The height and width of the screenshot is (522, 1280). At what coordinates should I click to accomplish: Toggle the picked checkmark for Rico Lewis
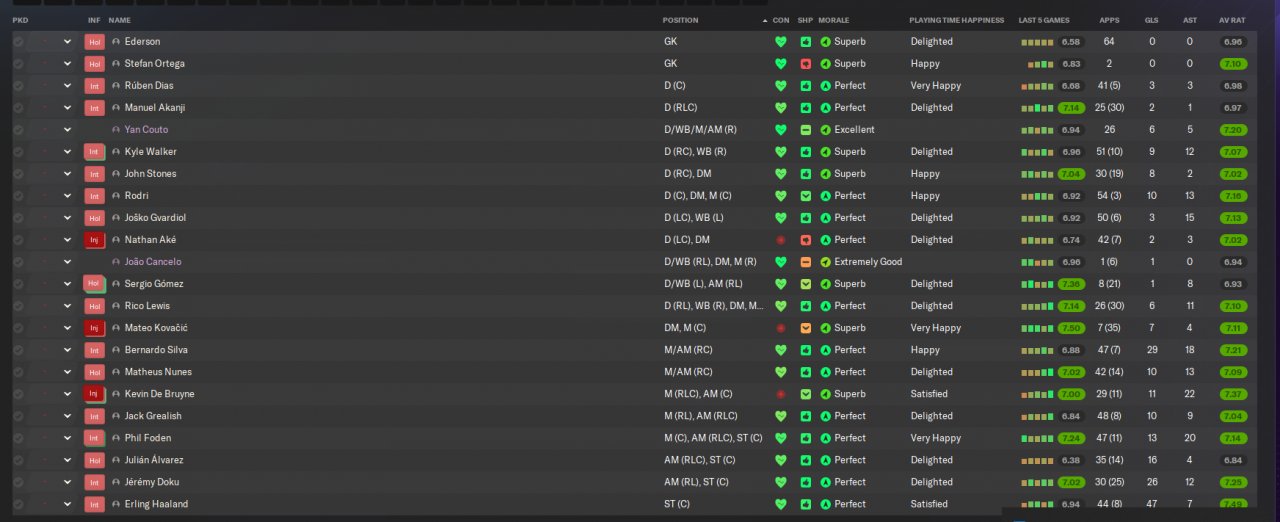[x=18, y=306]
